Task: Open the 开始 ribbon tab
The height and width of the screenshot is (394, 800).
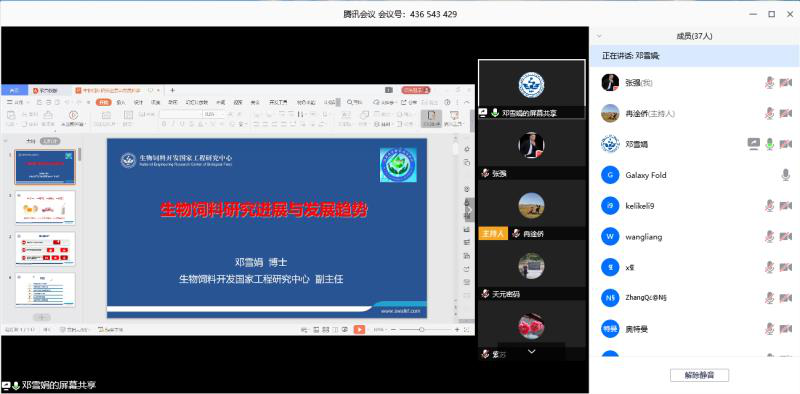Action: point(104,102)
